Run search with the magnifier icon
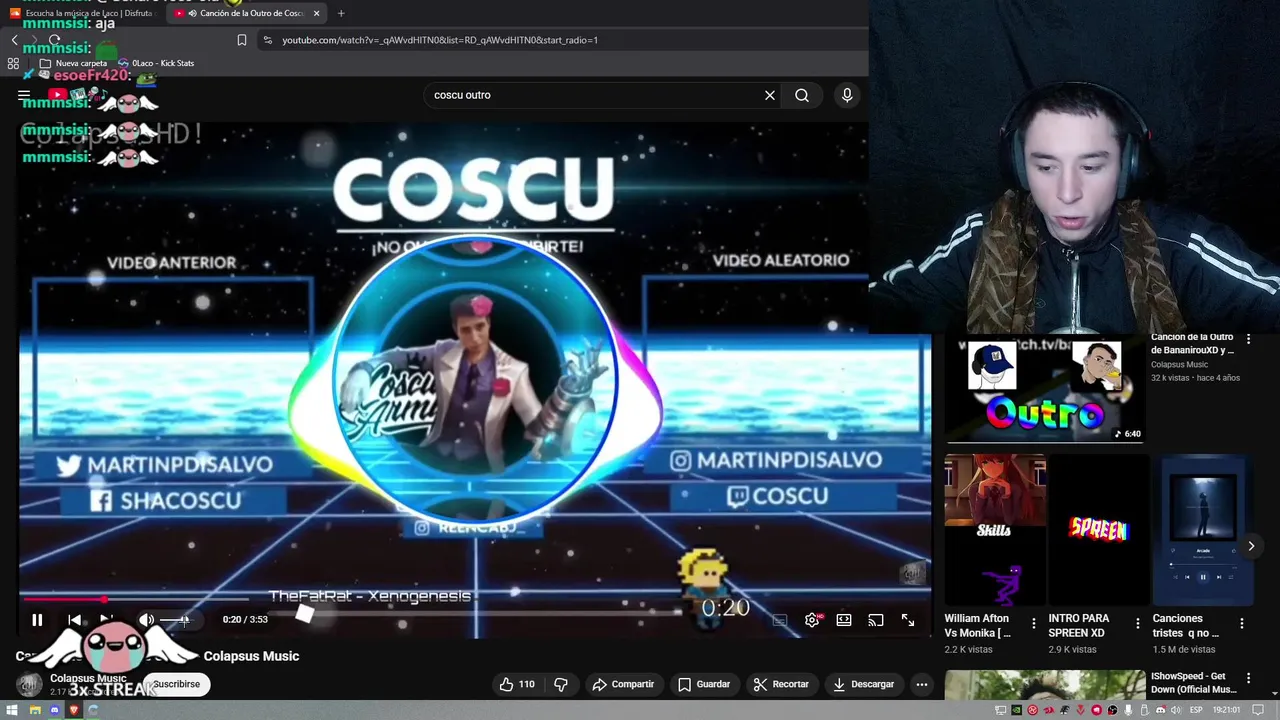 click(802, 95)
